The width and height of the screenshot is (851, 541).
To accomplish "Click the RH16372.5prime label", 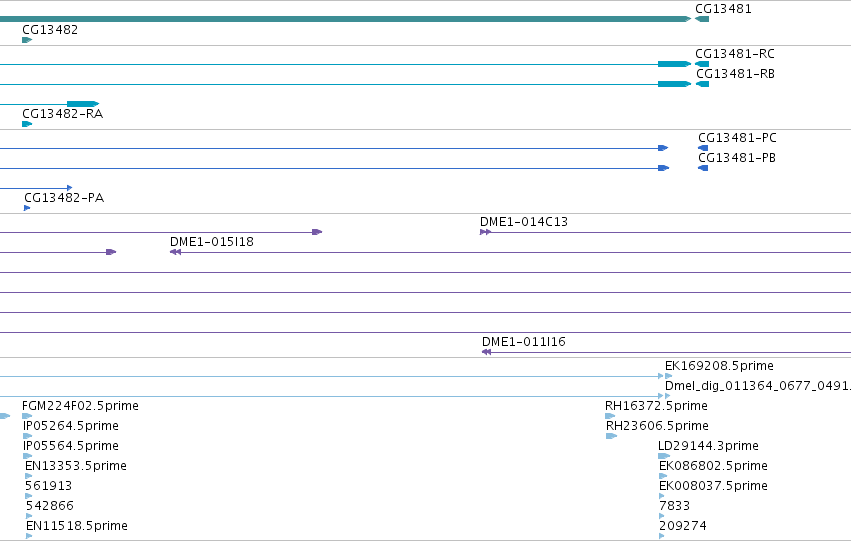I will pyautogui.click(x=656, y=406).
